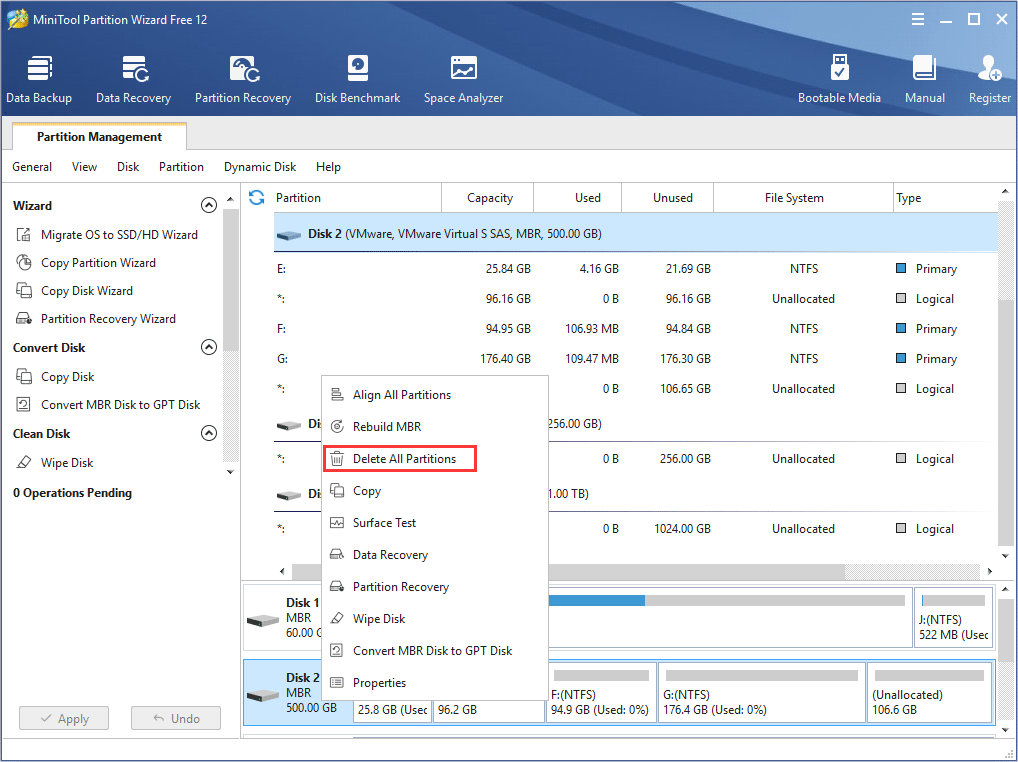Collapse the Wizard section
The width and height of the screenshot is (1018, 762).
tap(208, 205)
